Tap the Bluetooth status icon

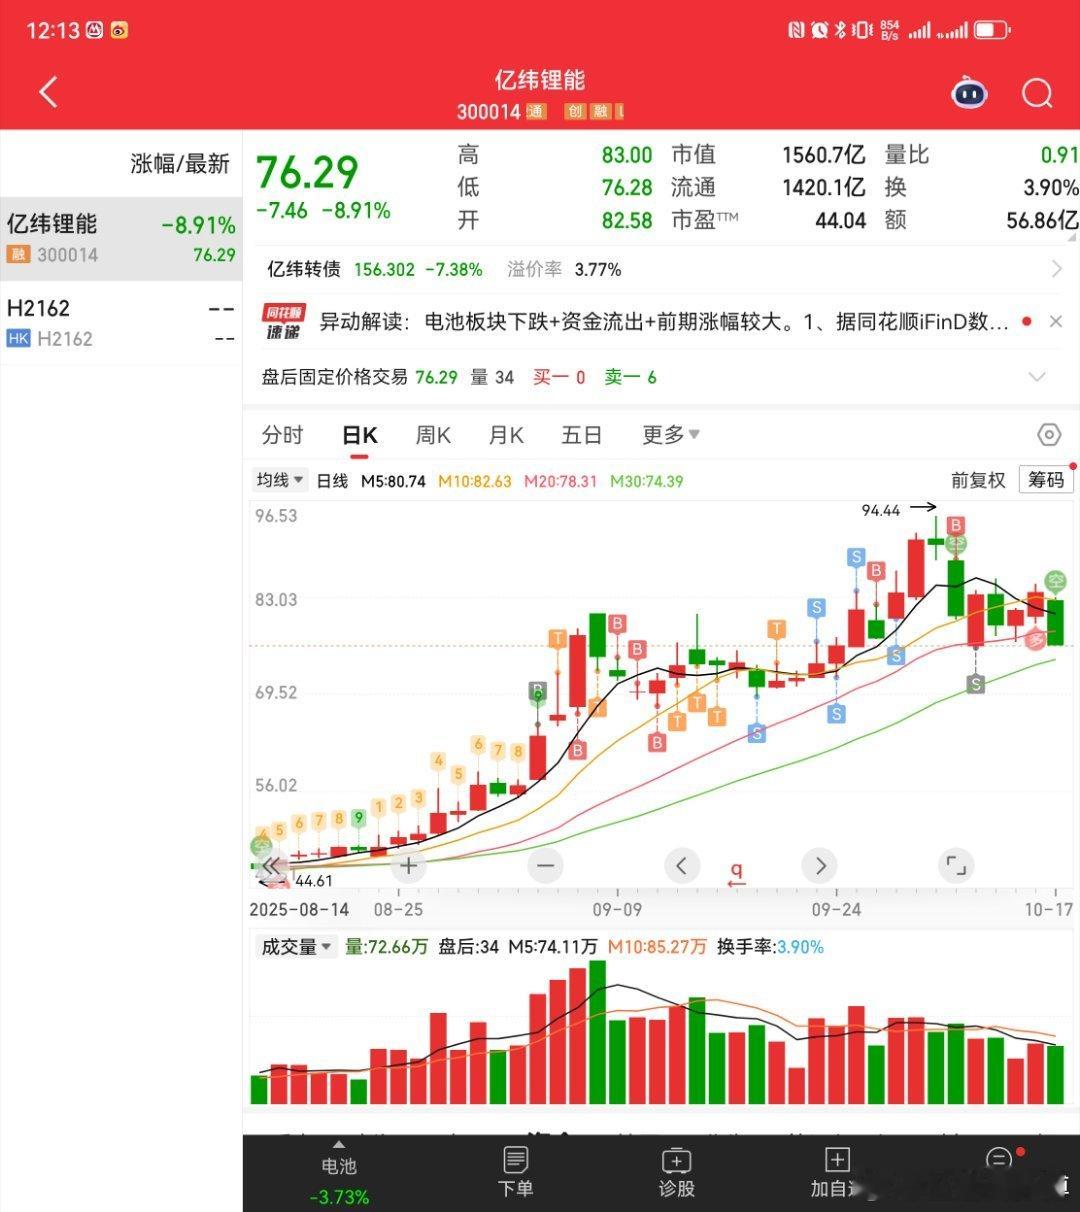tap(841, 30)
